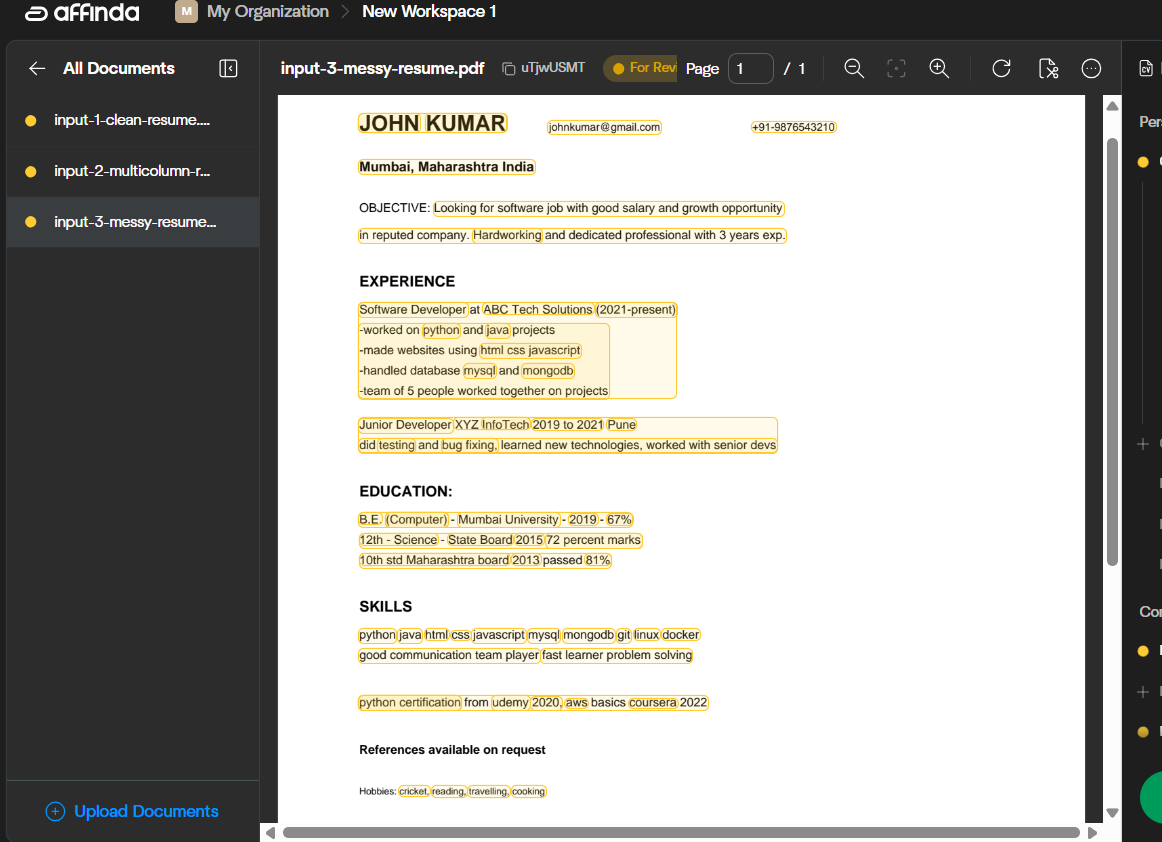The width and height of the screenshot is (1162, 842).
Task: Click the Upload Documents button
Action: 132,812
